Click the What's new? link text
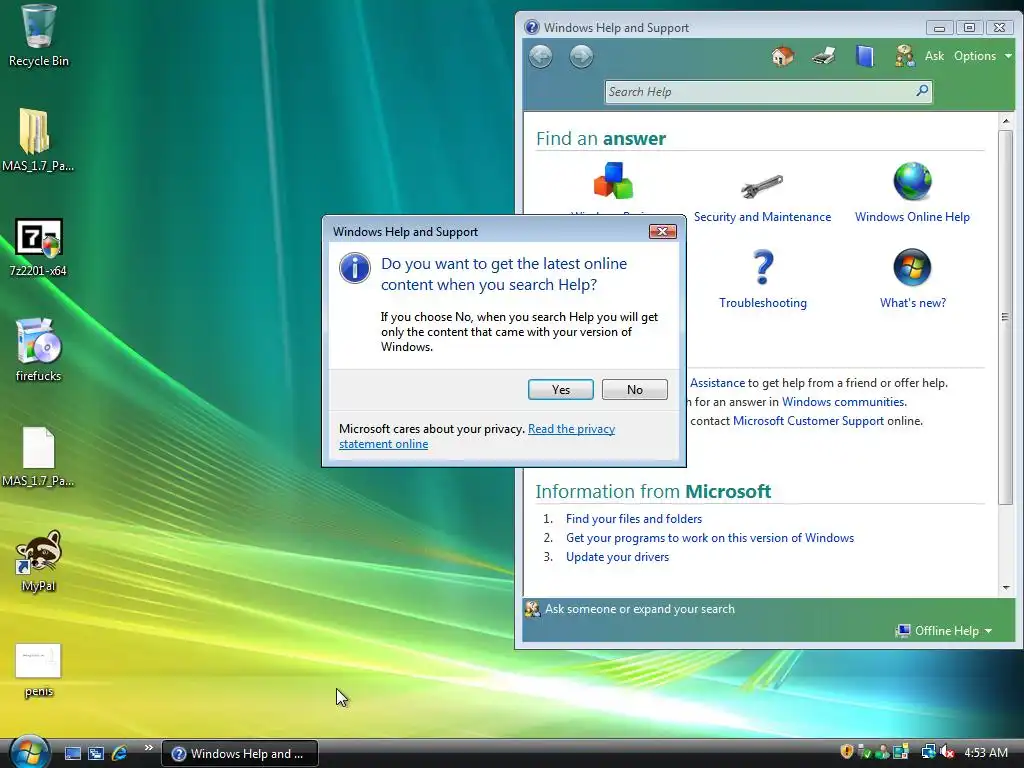 912,303
